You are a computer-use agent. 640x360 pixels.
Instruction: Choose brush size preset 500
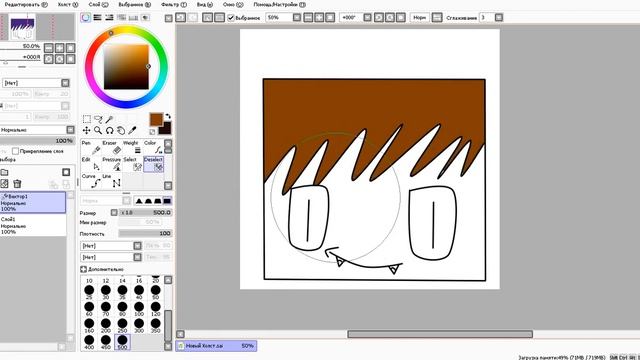(122, 341)
